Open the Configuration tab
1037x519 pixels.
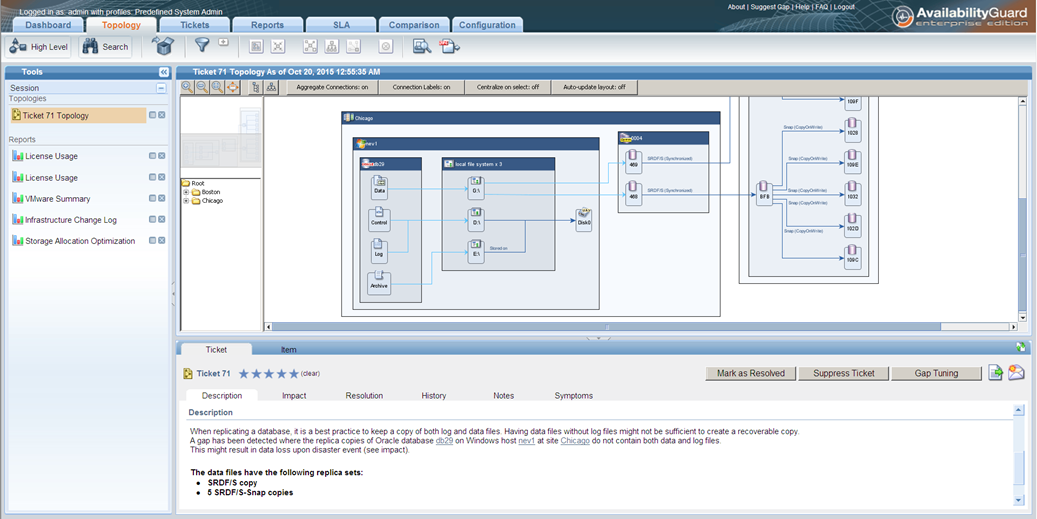pos(487,25)
